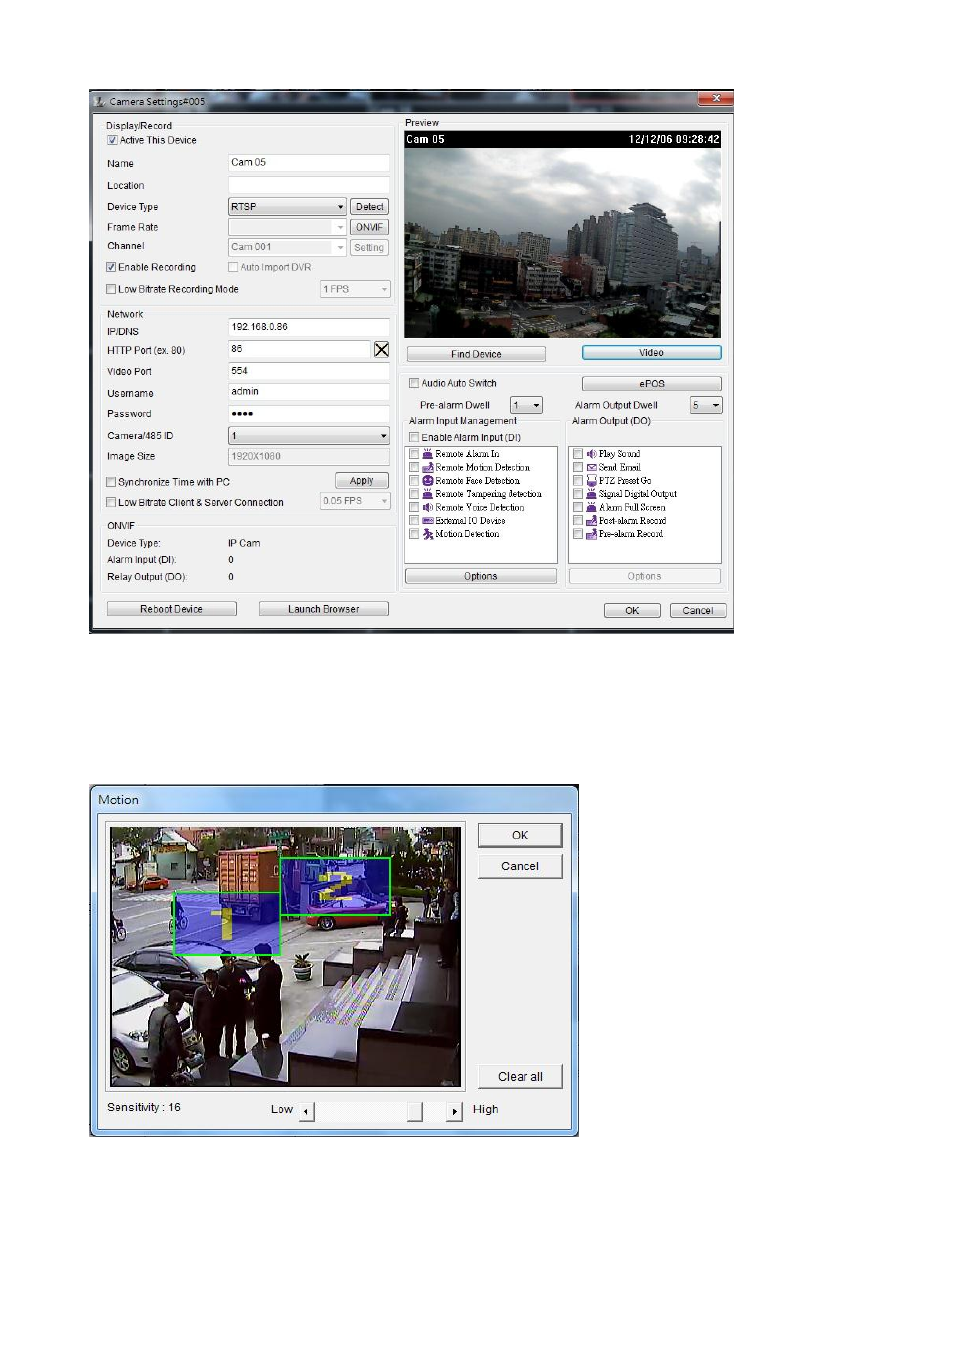
Task: Click the Alarm Full Screen icon
Action: (591, 507)
